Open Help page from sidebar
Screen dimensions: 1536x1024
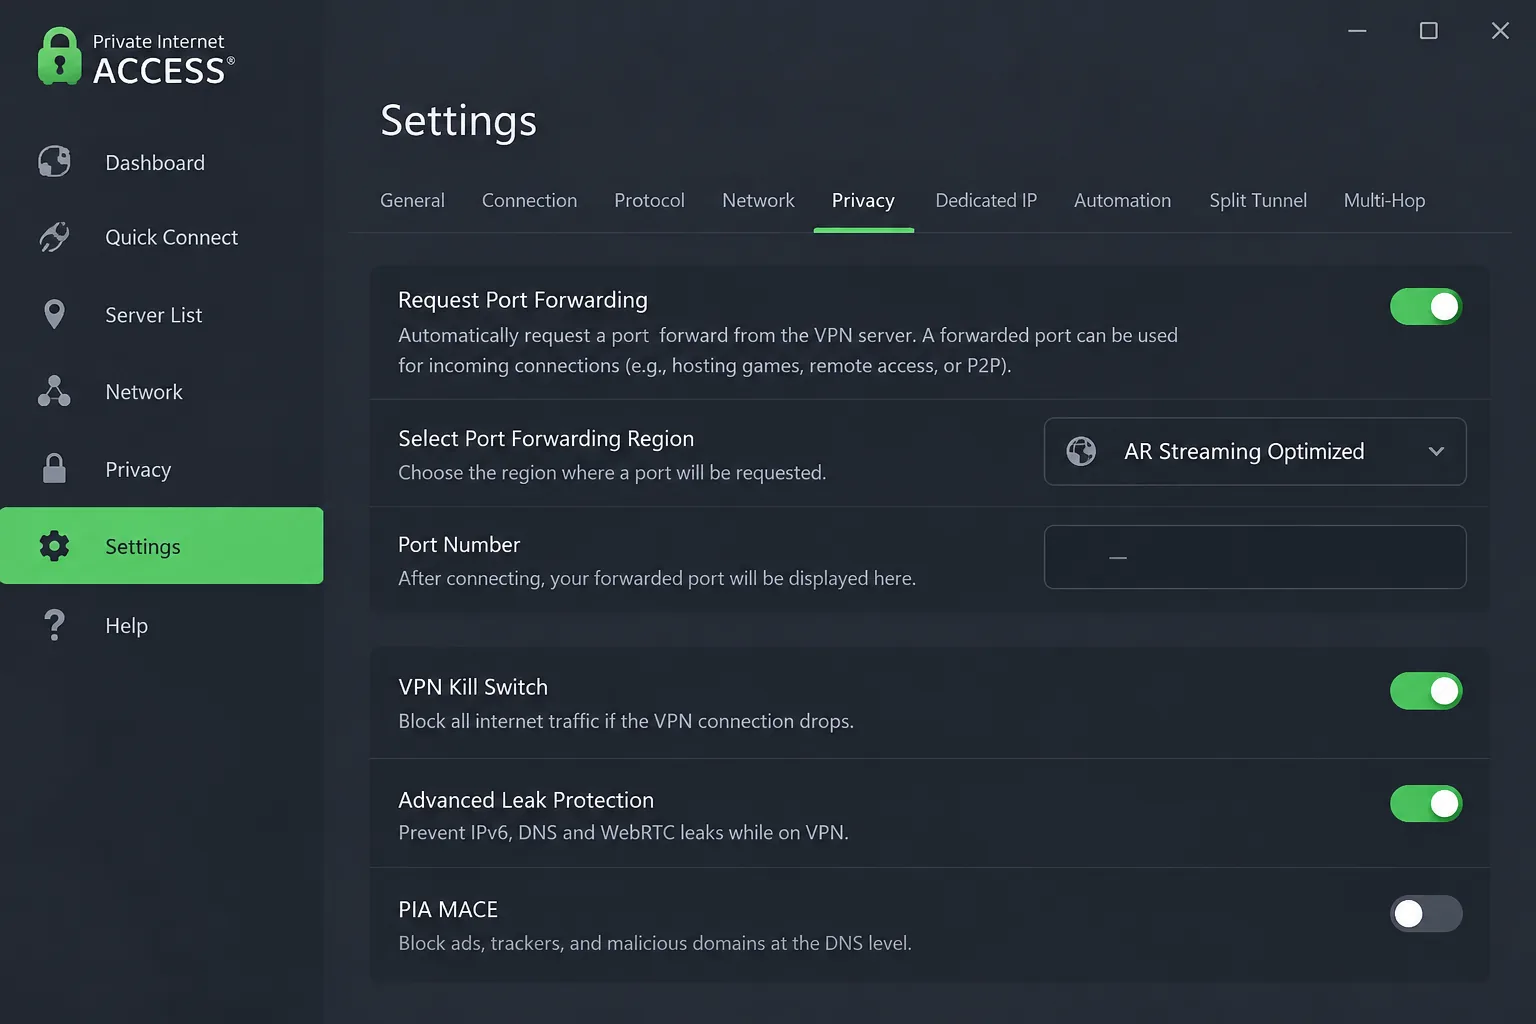(162, 625)
